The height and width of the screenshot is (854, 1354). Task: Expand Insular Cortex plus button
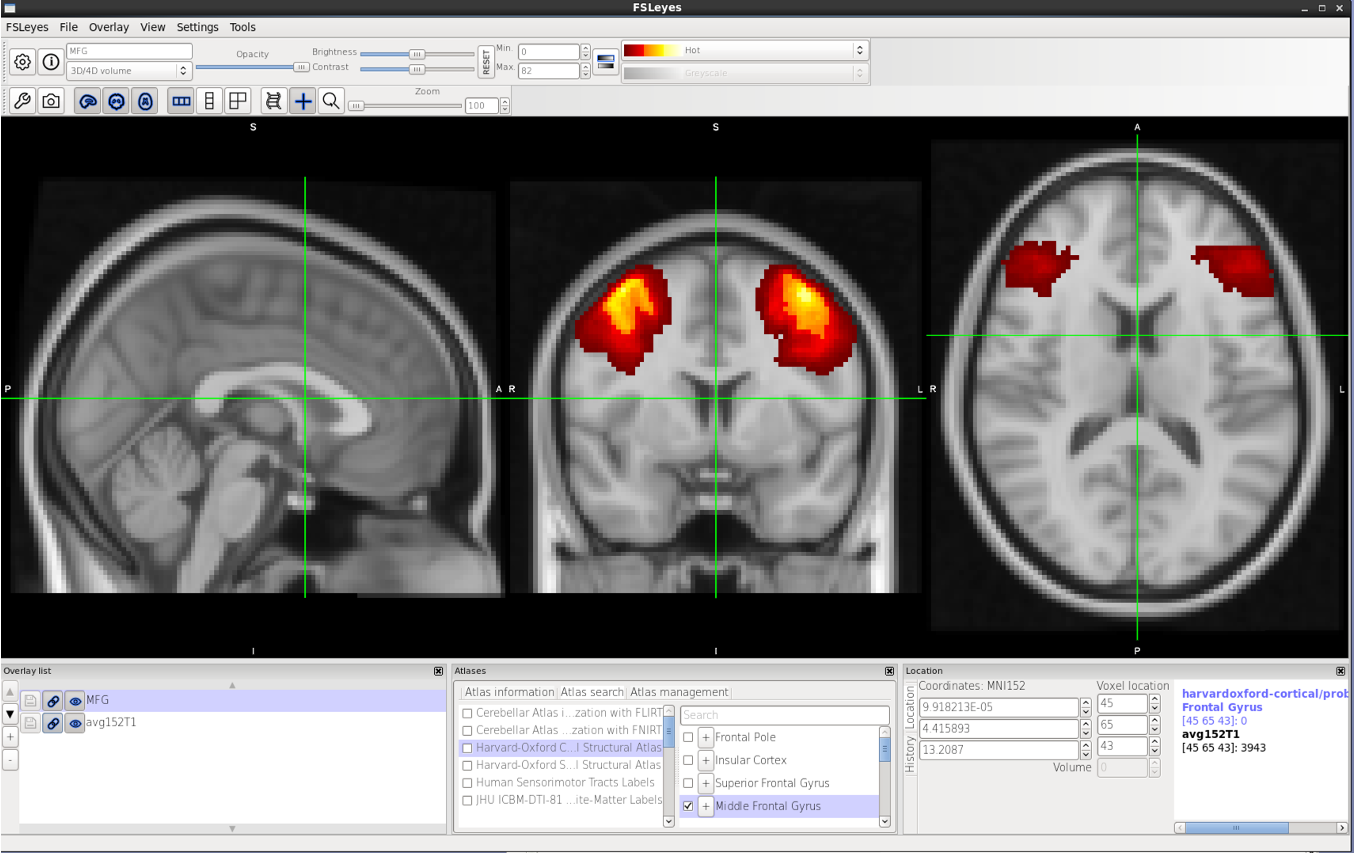click(x=705, y=760)
